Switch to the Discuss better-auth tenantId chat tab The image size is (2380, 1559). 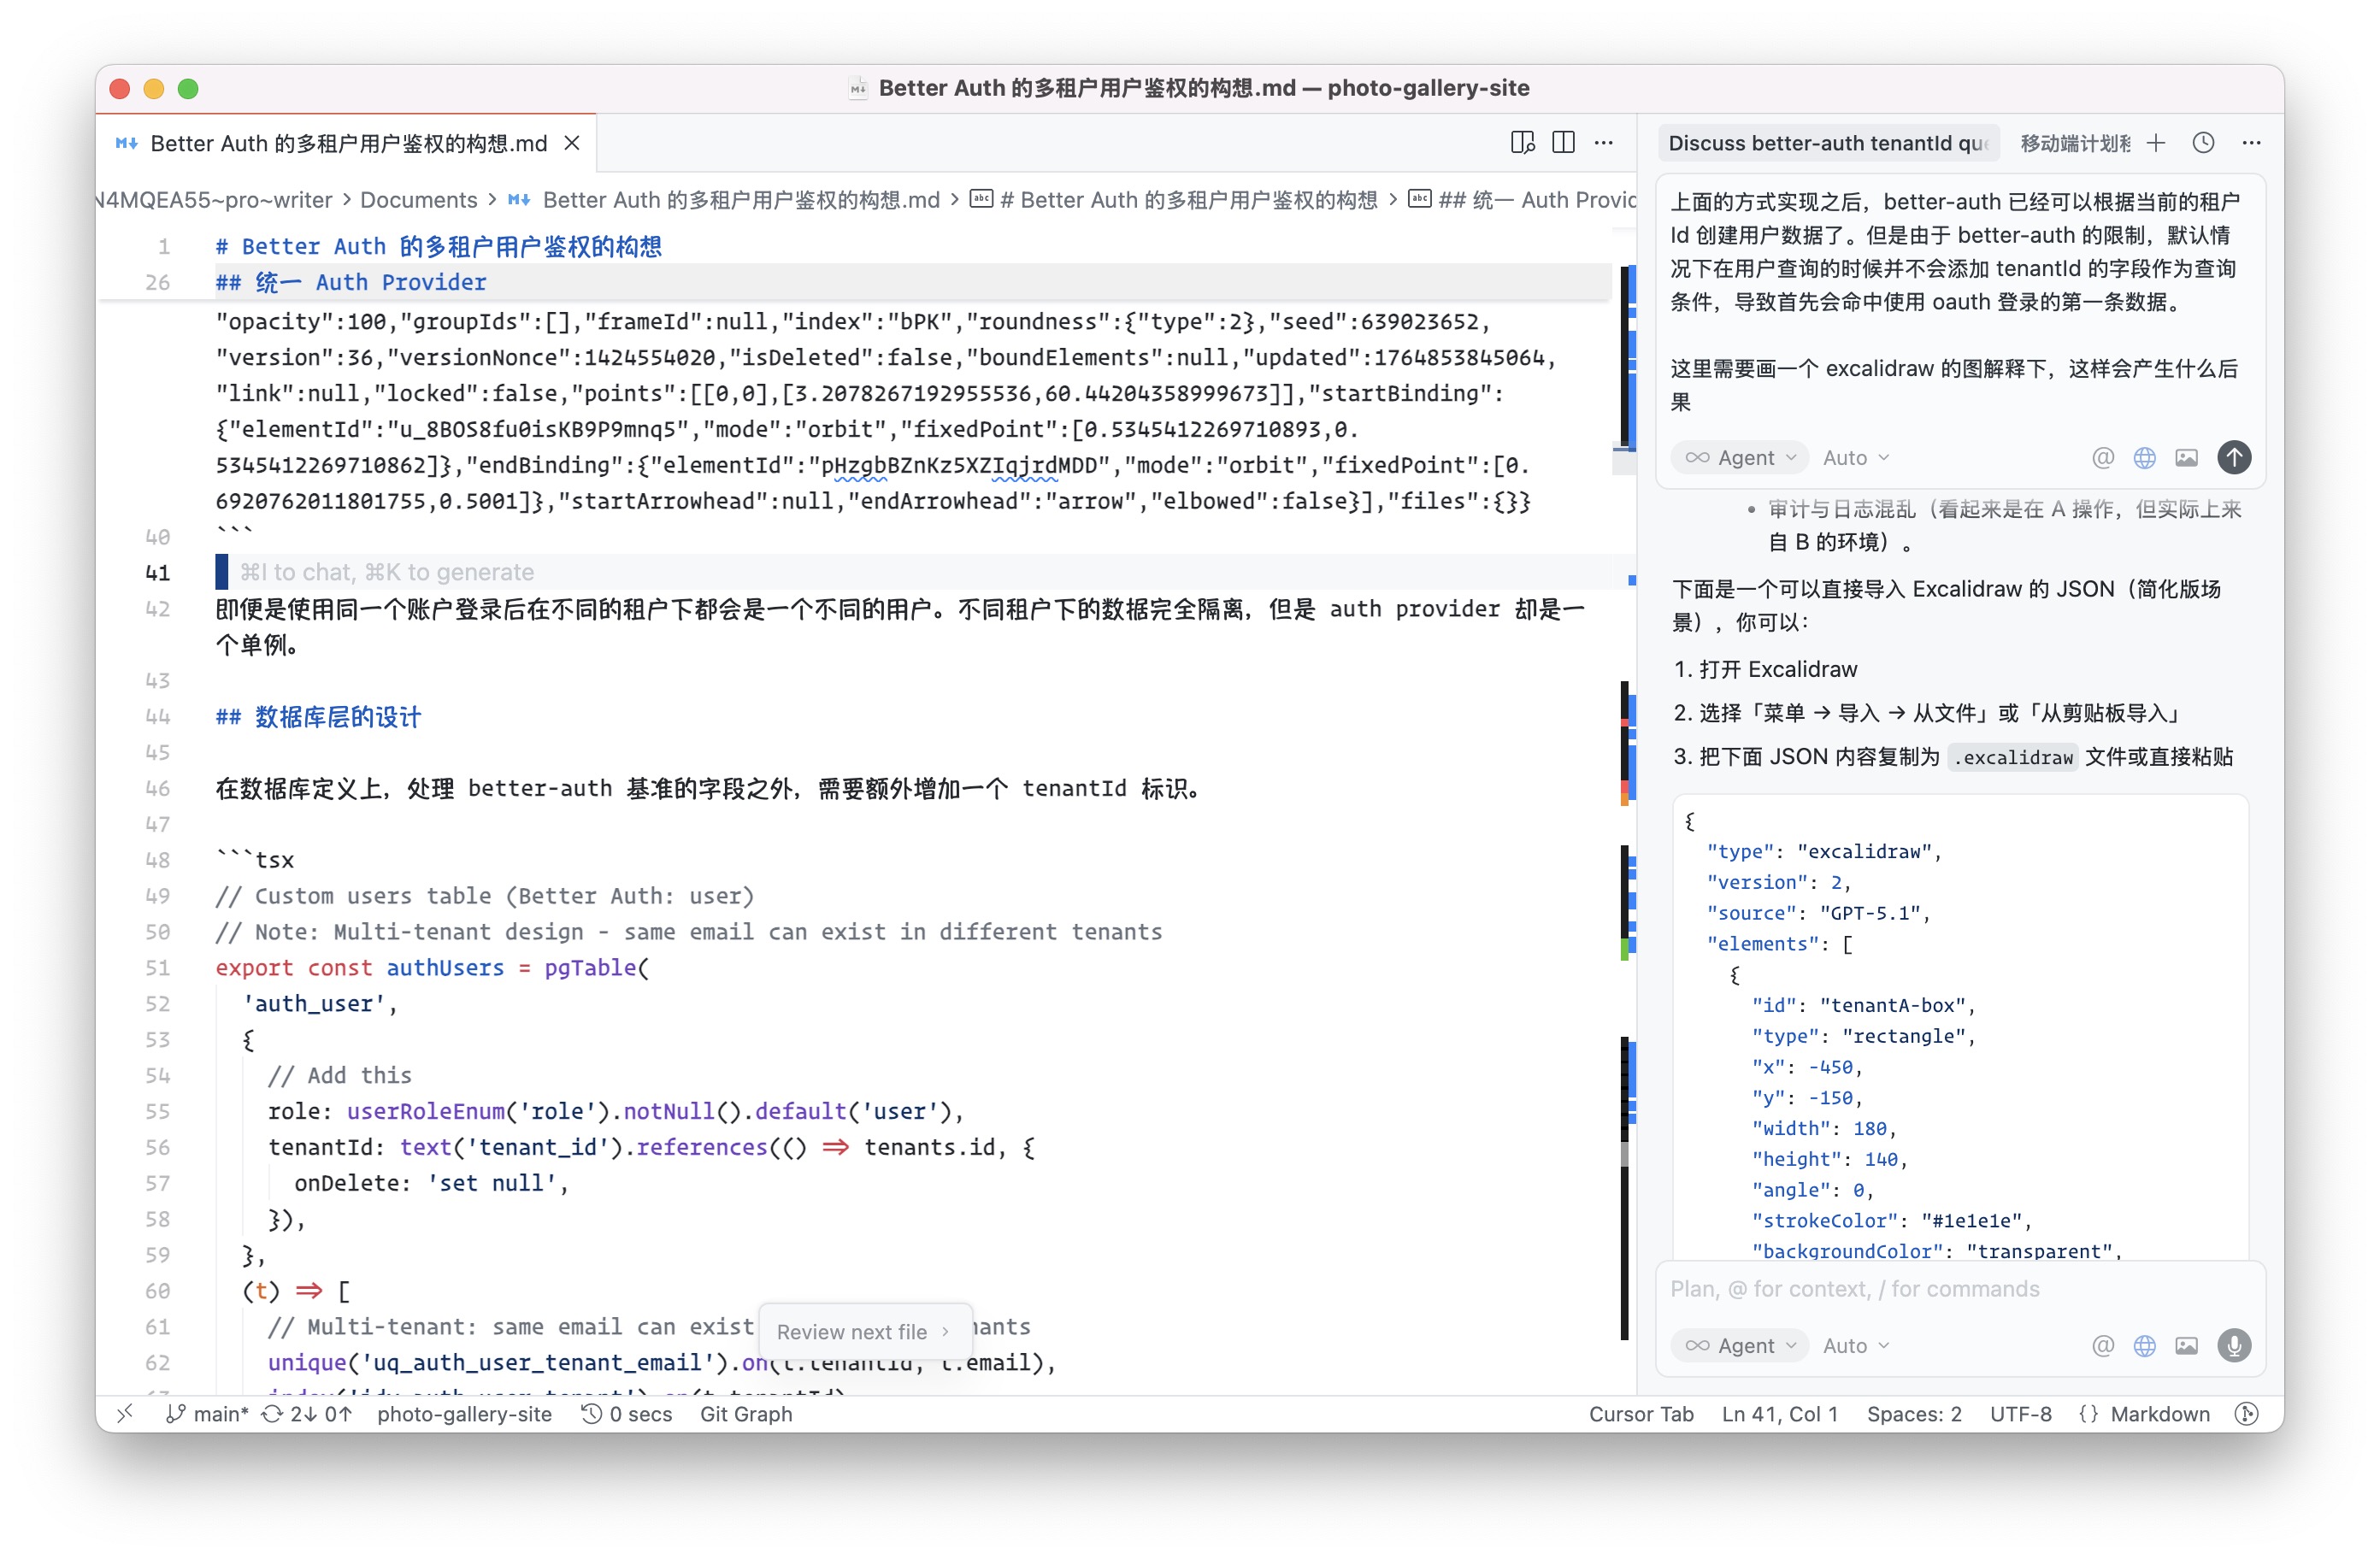coord(1826,143)
